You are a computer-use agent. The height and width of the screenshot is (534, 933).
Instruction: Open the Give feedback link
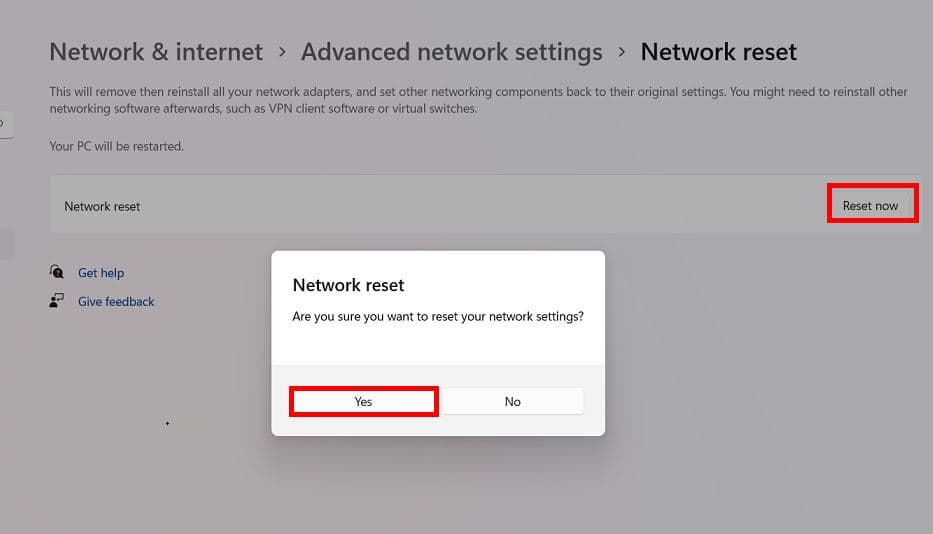[x=116, y=302]
